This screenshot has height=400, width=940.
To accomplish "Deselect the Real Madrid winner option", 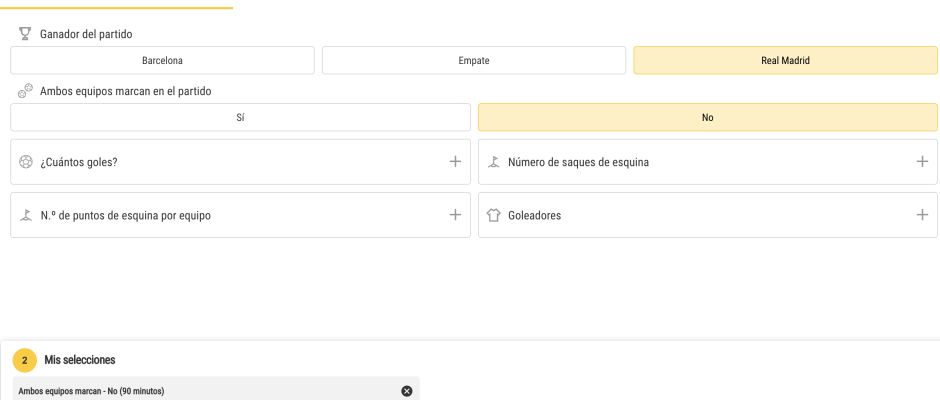I will (785, 61).
